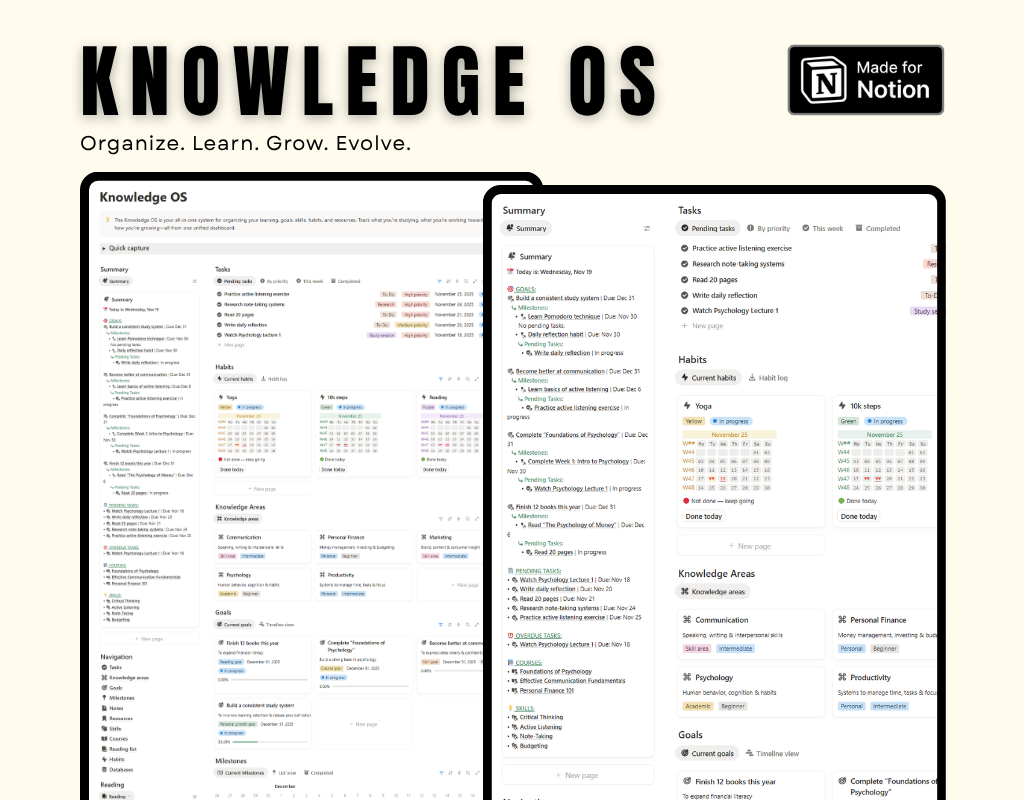This screenshot has width=1024, height=800.
Task: Open Reading list icon in left tablet Navigation
Action: coord(104,749)
